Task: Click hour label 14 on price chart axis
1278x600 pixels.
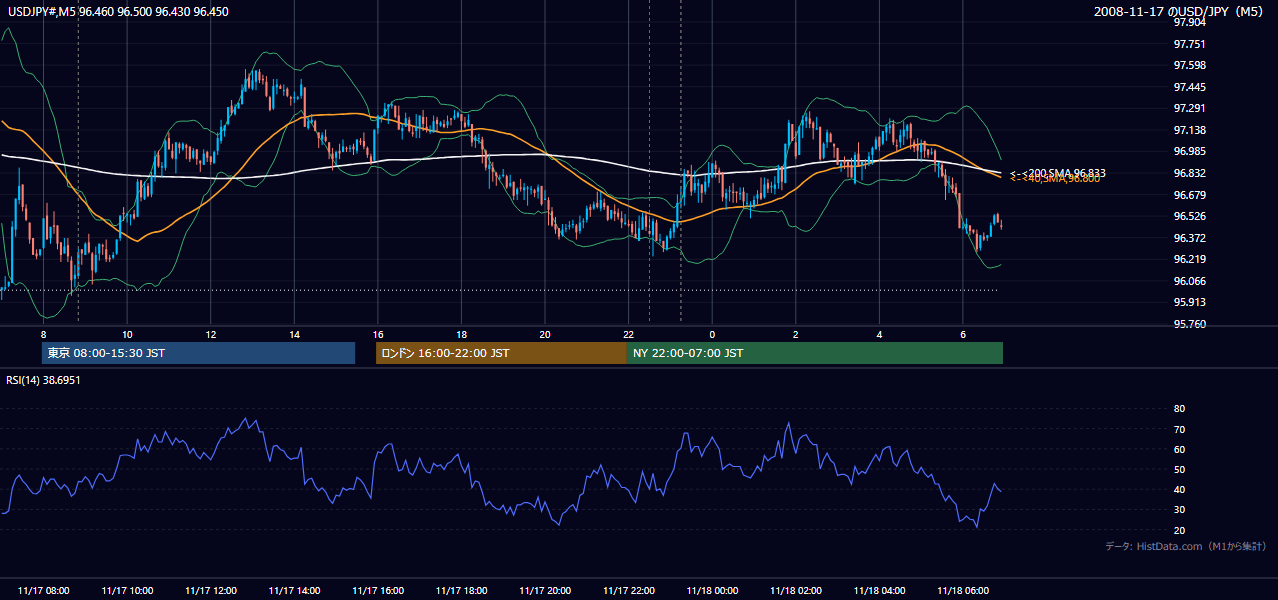Action: [294, 334]
